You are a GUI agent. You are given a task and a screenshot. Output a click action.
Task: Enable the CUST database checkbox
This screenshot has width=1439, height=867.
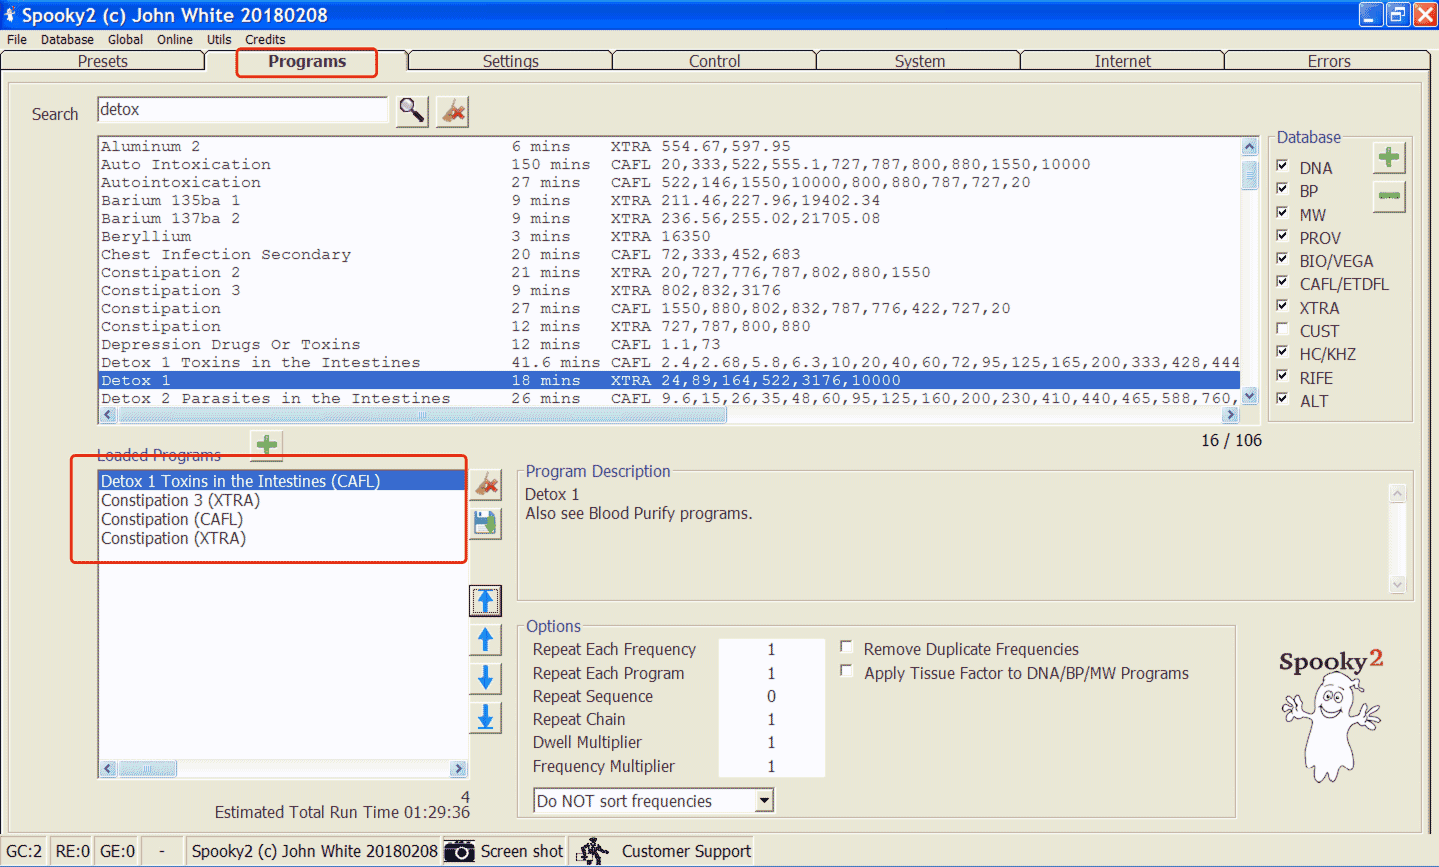pyautogui.click(x=1282, y=329)
